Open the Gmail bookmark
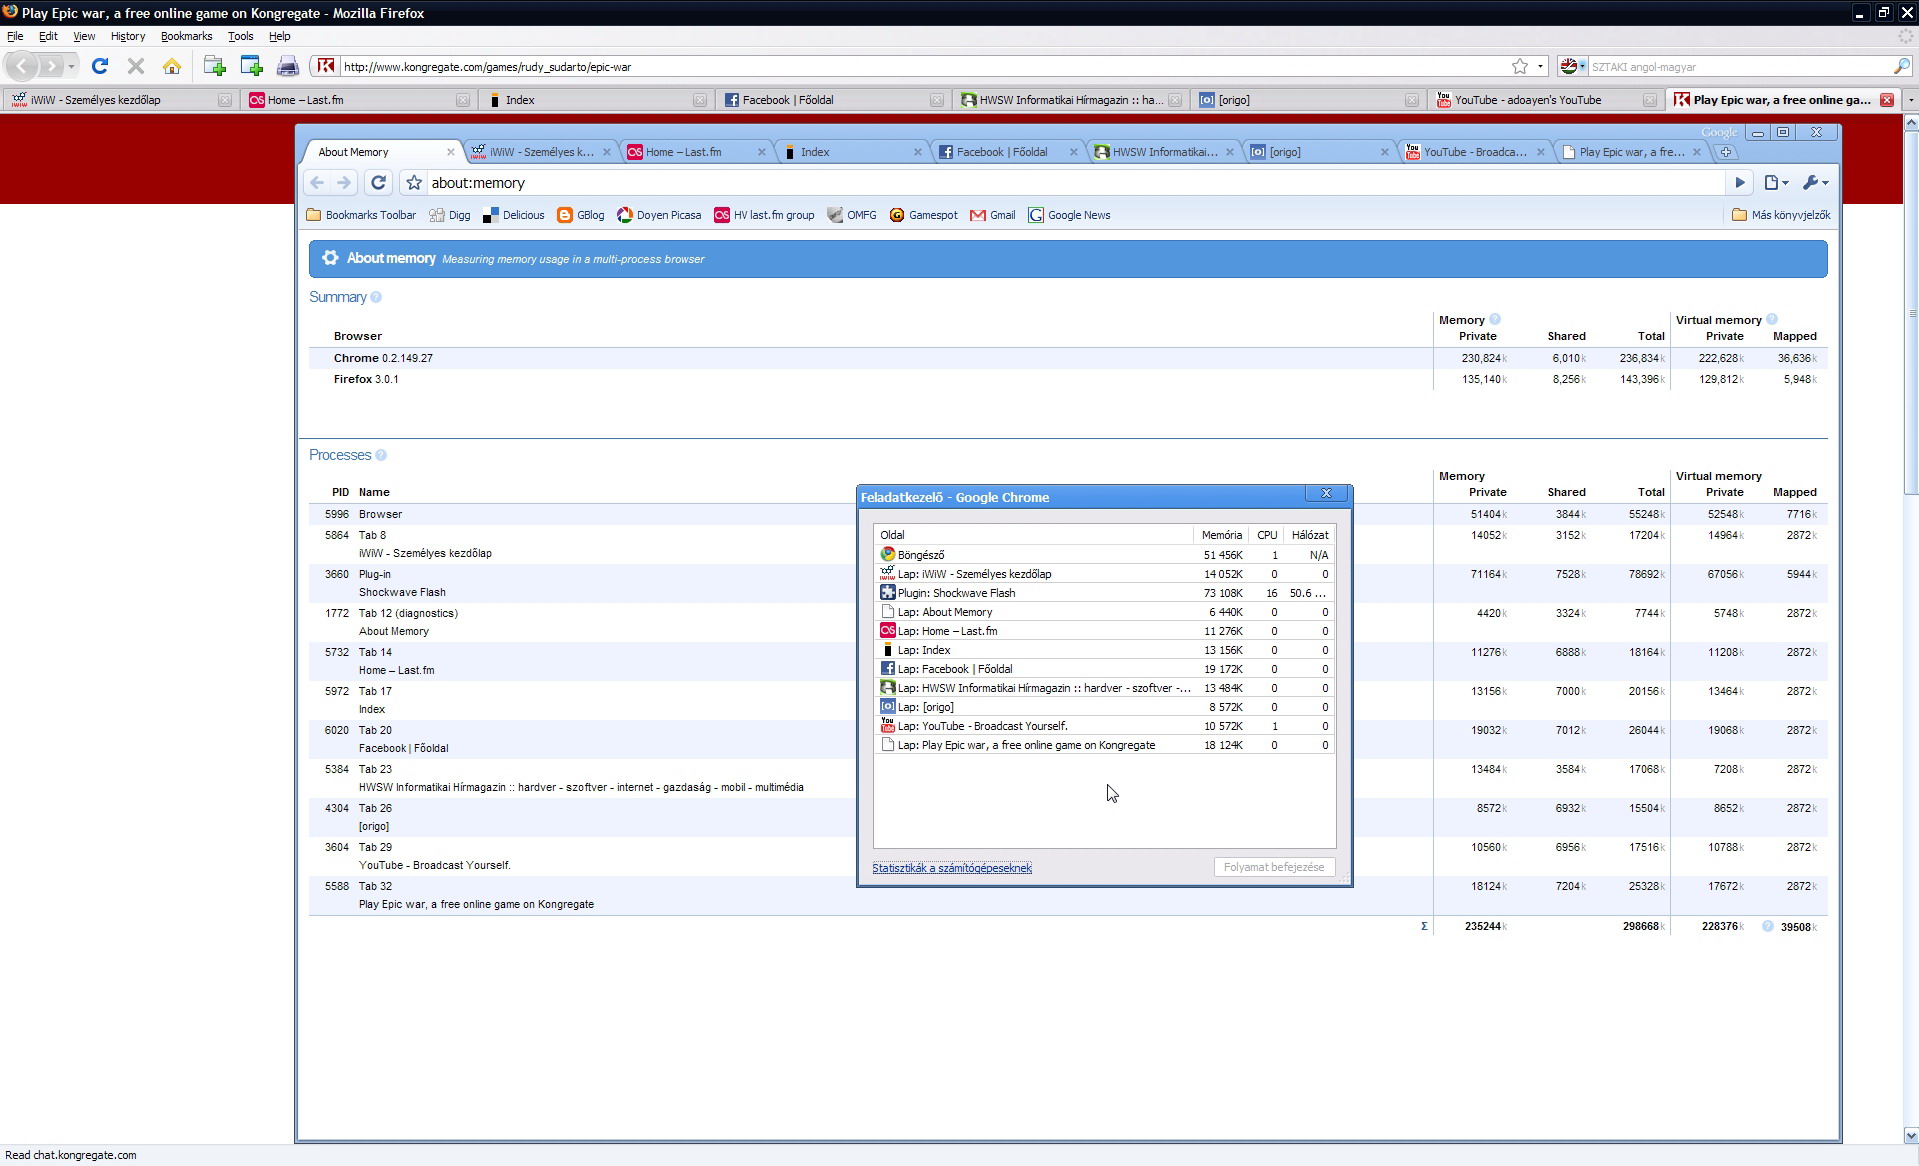Image resolution: width=1919 pixels, height=1166 pixels. pos(993,215)
